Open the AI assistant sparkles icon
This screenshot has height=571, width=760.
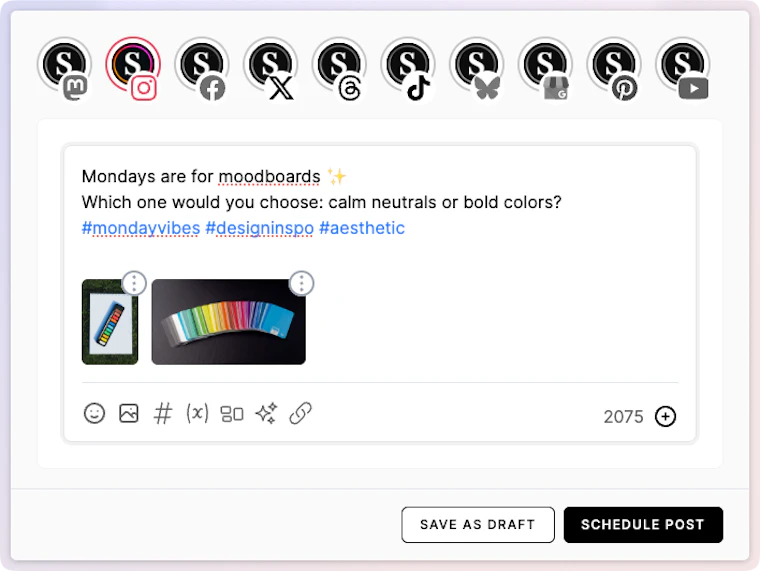[267, 413]
